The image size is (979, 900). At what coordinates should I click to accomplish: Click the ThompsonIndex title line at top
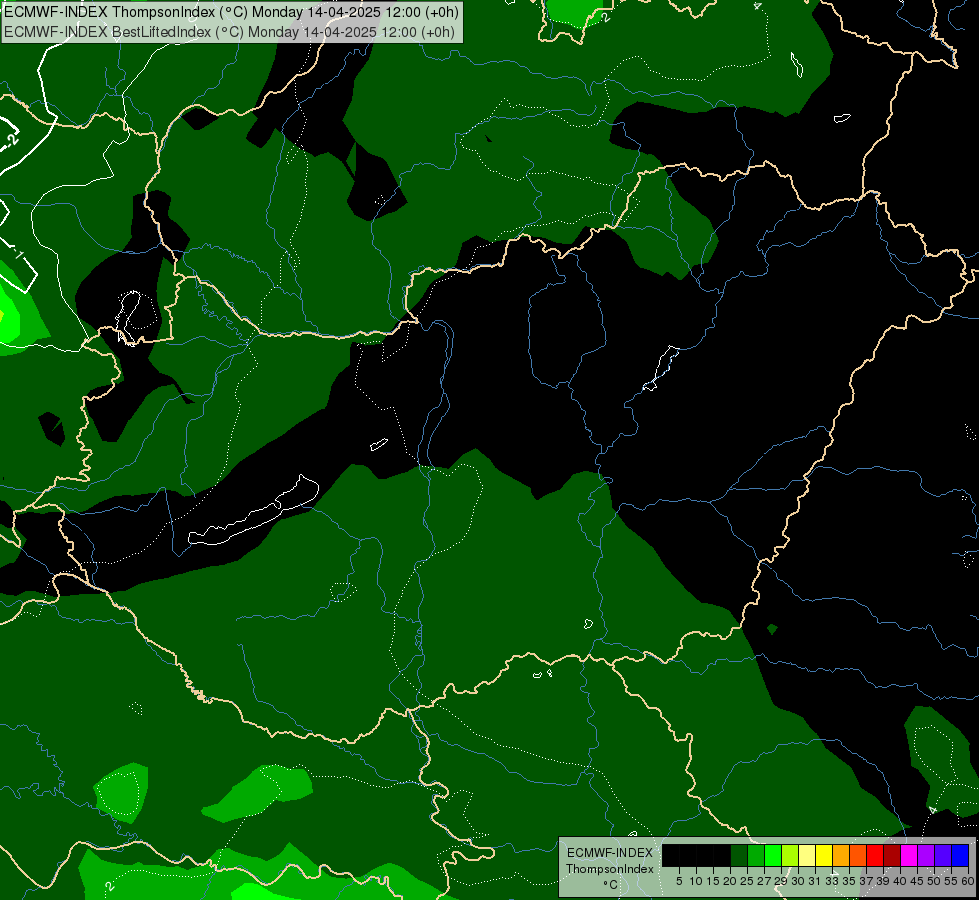point(232,12)
